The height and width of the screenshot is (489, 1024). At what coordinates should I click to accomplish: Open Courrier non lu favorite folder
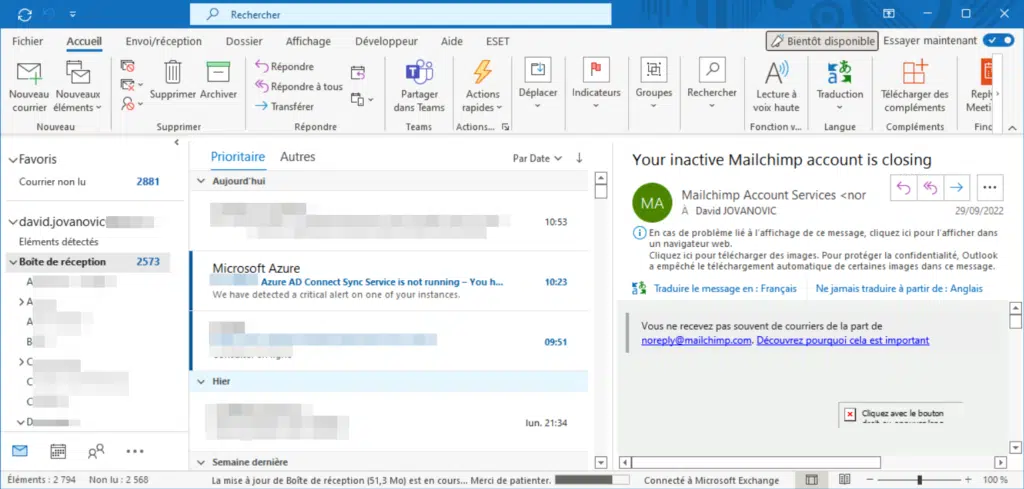coord(52,182)
